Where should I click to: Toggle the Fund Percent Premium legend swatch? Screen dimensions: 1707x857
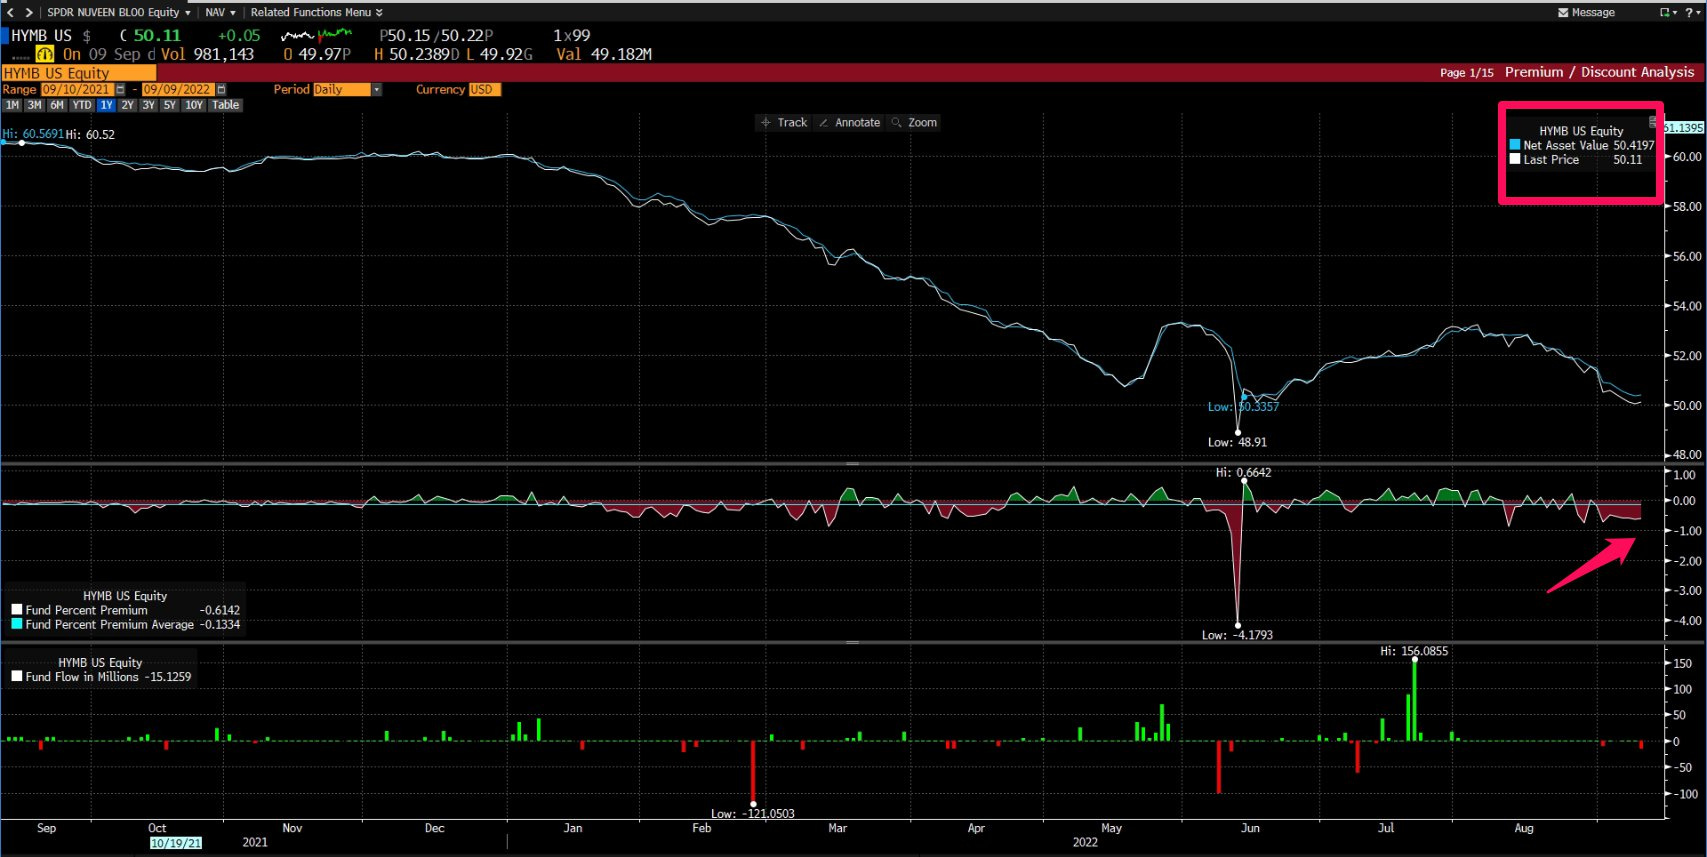(17, 610)
